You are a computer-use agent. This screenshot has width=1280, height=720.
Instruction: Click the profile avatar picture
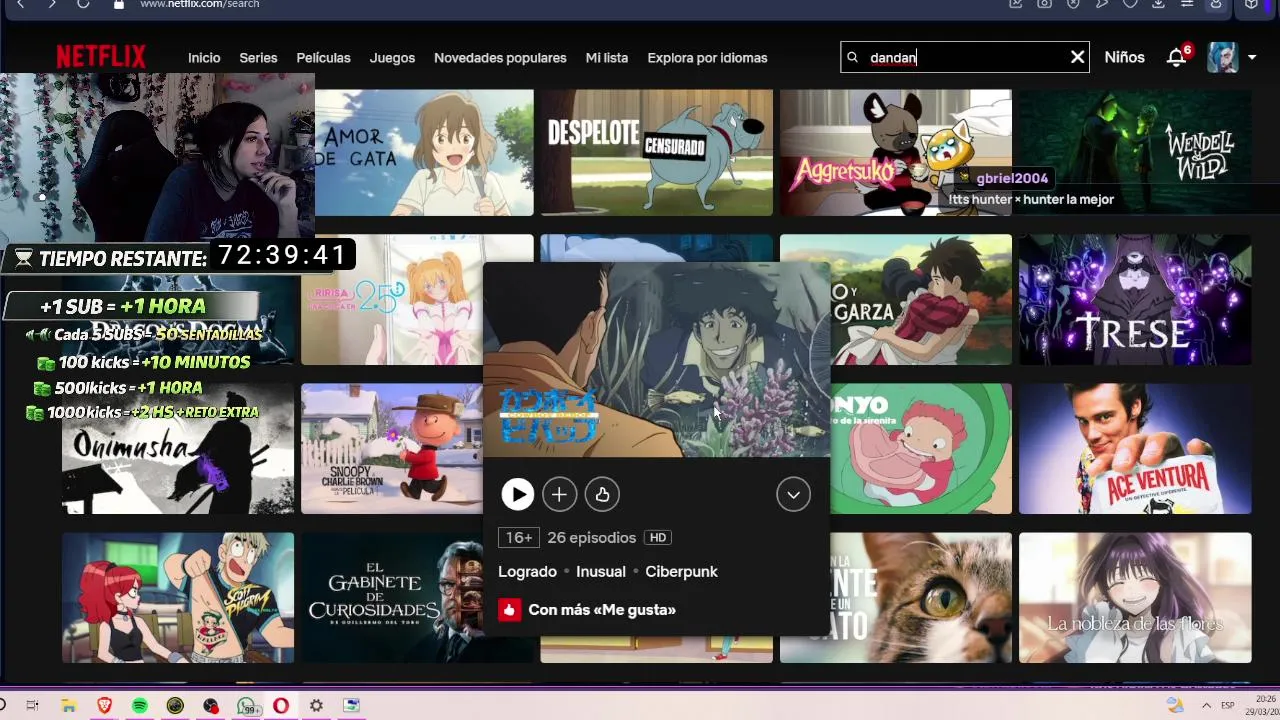tap(1222, 58)
